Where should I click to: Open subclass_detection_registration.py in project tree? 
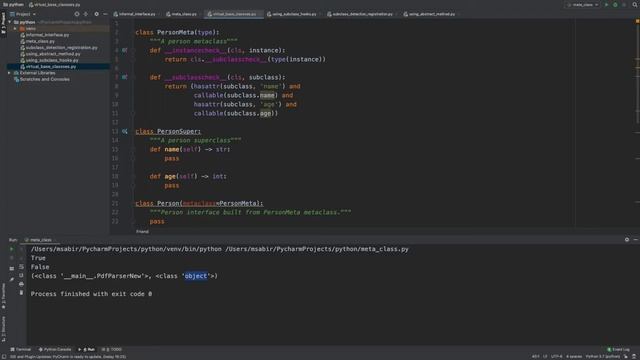[x=61, y=48]
